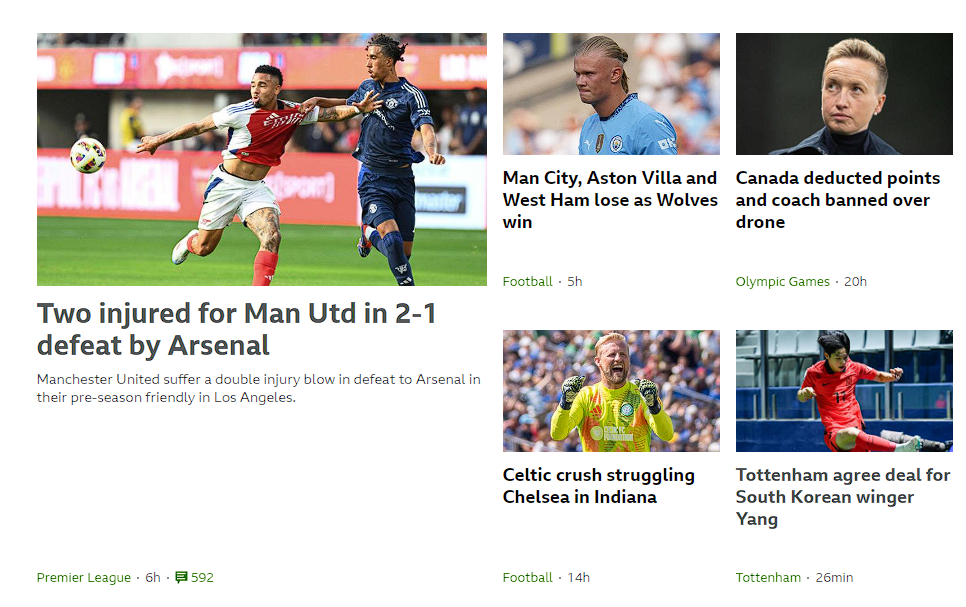View the 592 comments count
This screenshot has height=607, width=966.
coord(202,577)
